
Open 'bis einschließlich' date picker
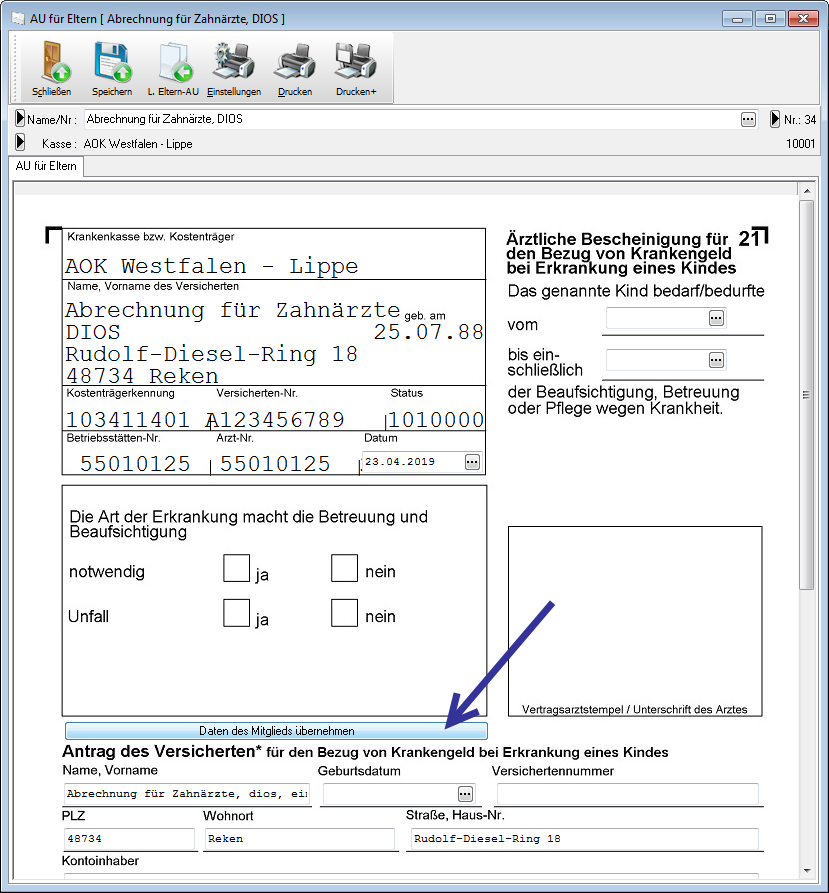[716, 360]
